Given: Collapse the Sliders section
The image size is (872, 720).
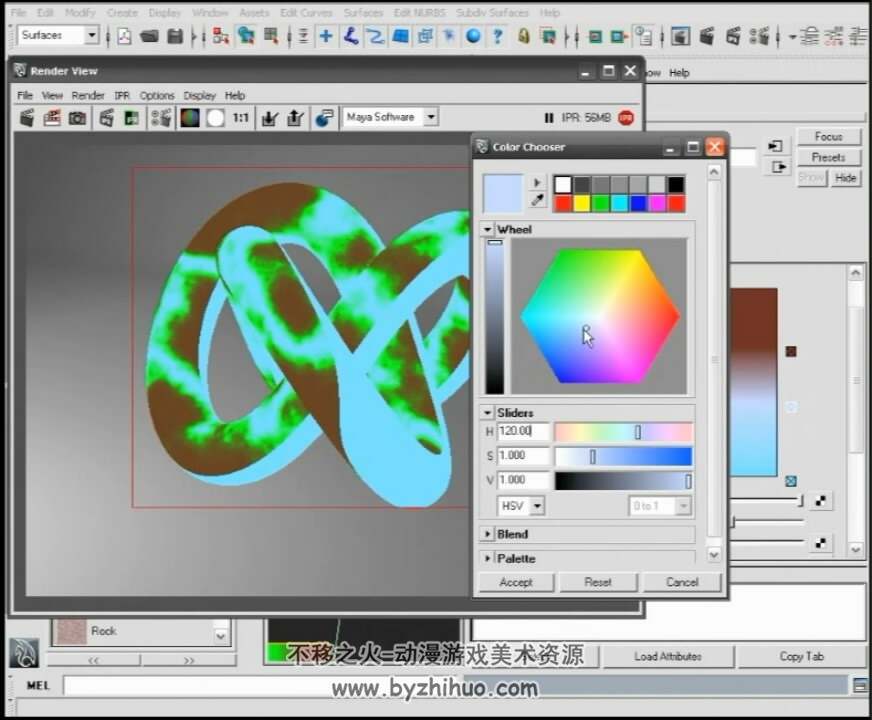Looking at the screenshot, I should click(488, 413).
